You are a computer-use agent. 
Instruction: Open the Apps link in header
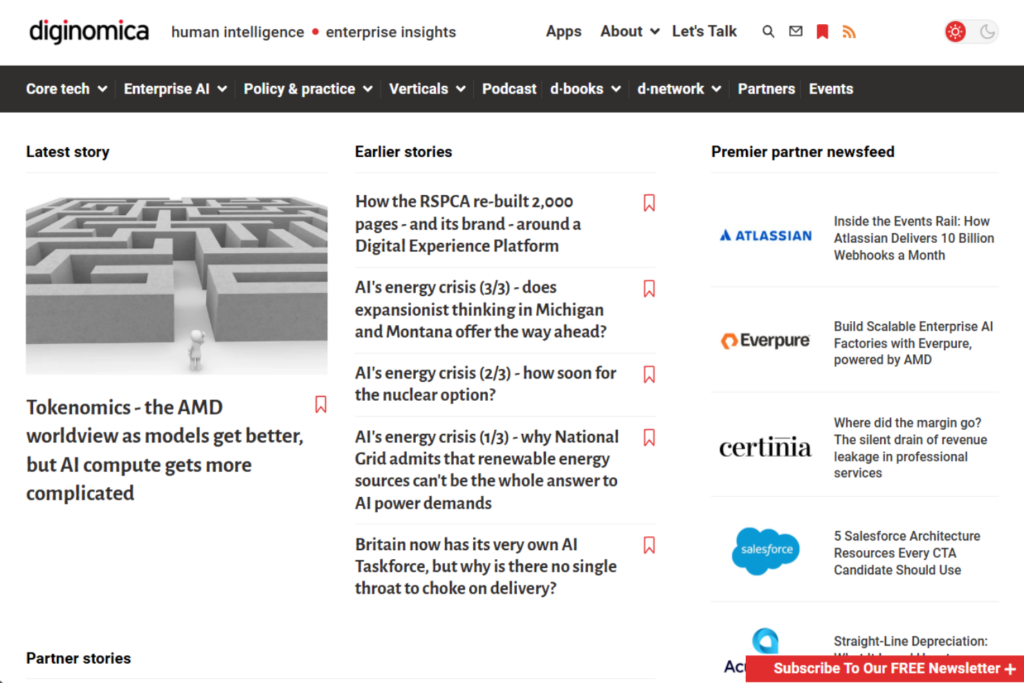pos(564,31)
